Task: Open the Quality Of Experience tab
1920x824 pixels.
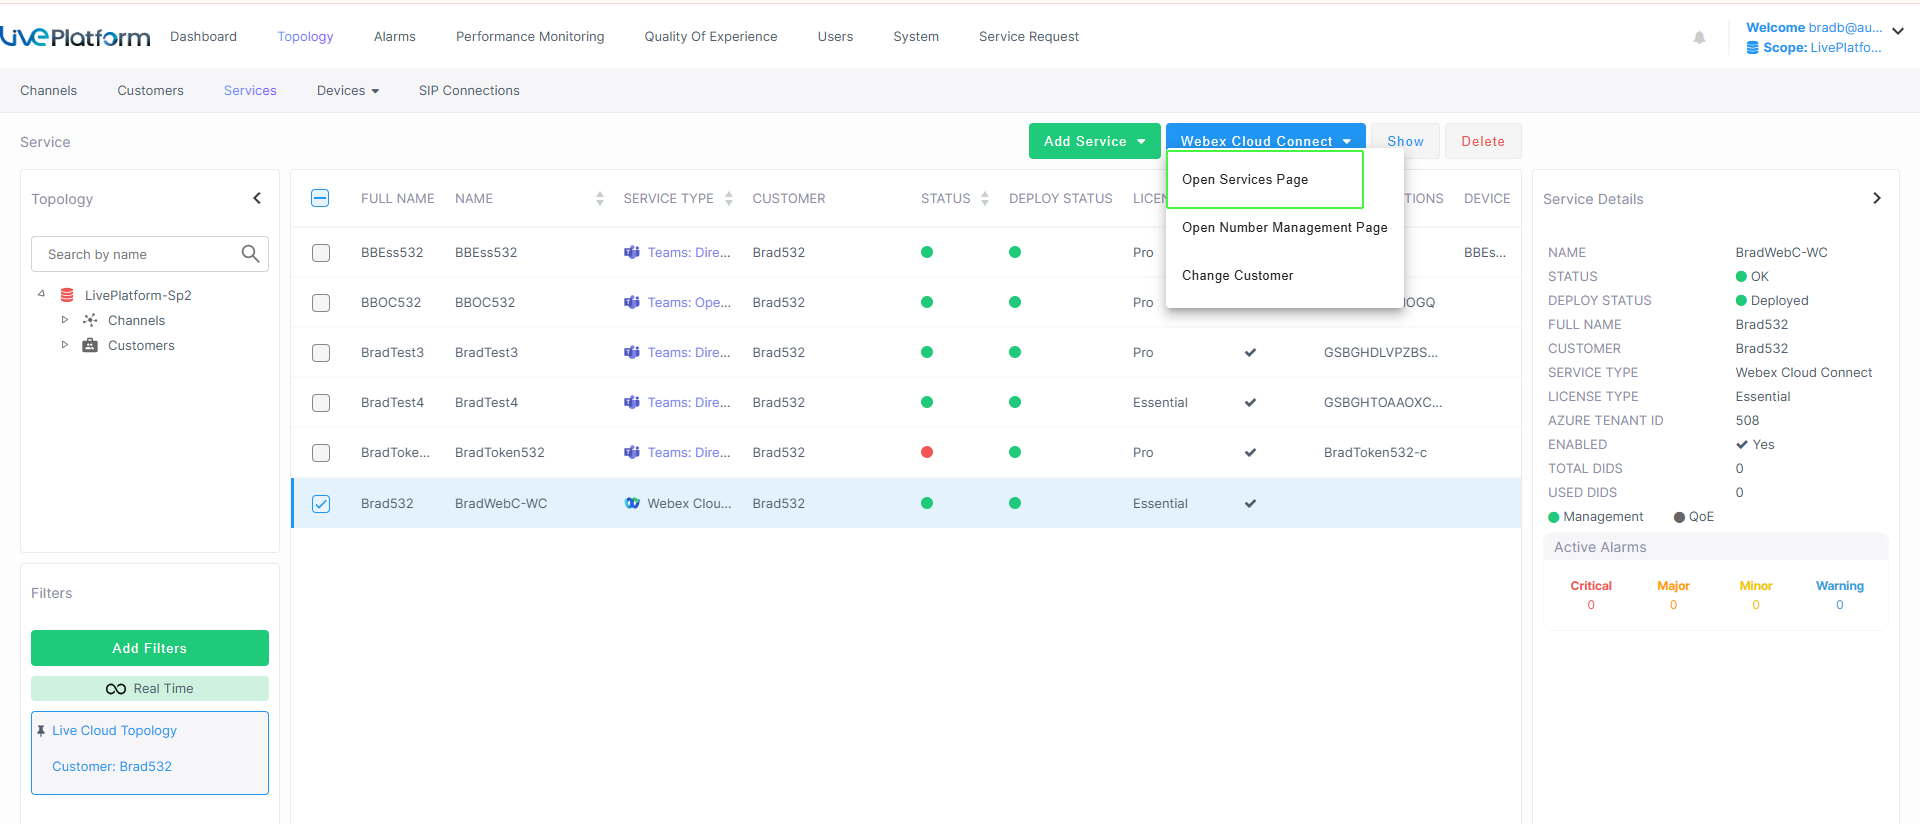Action: [711, 37]
